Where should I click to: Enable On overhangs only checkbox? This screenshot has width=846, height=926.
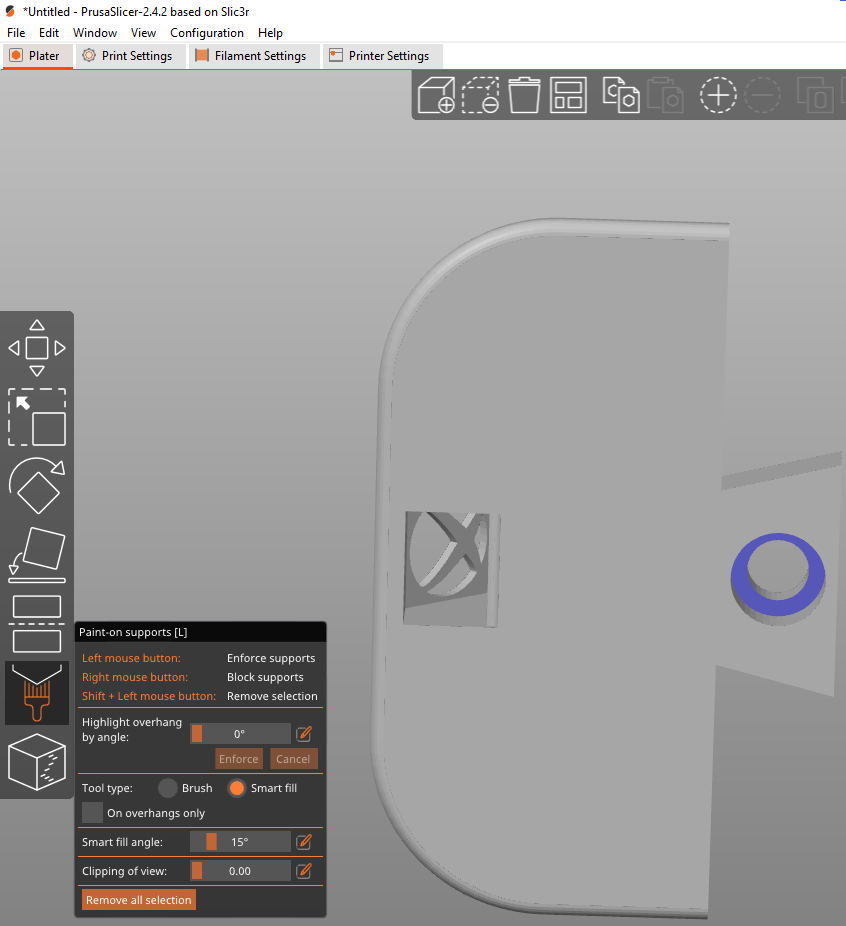(92, 813)
